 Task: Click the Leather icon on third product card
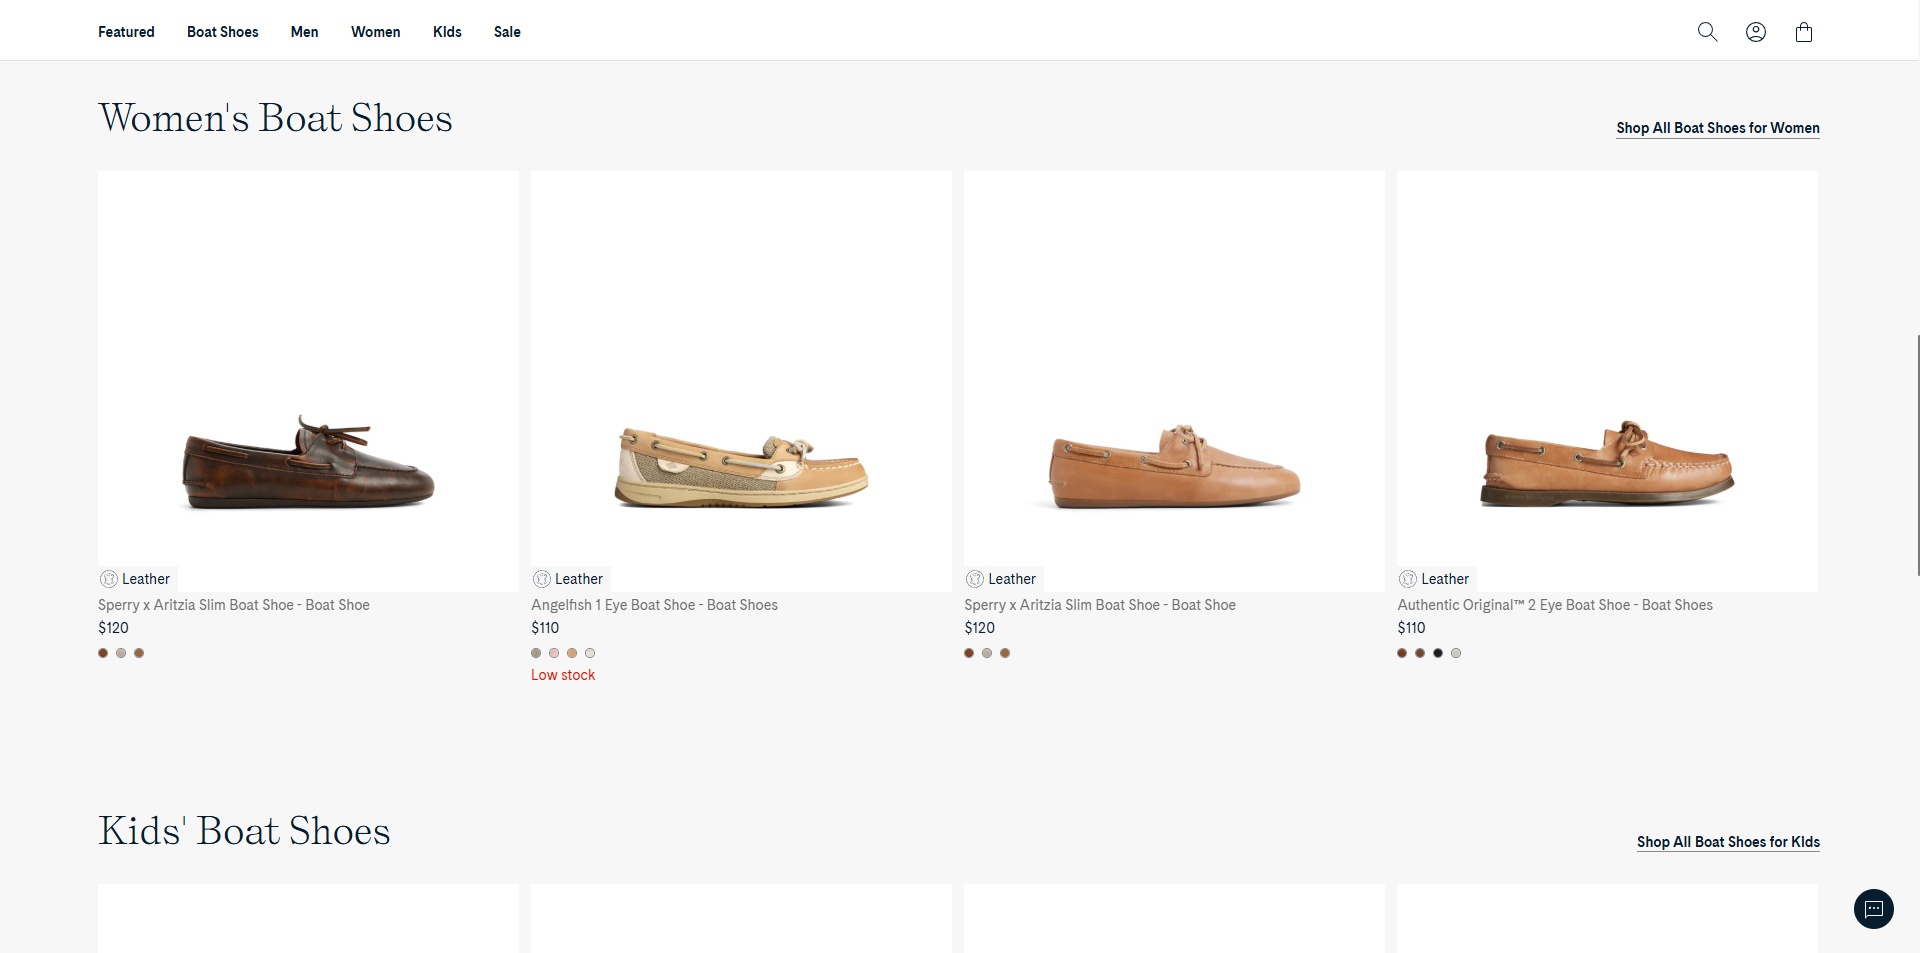974,578
